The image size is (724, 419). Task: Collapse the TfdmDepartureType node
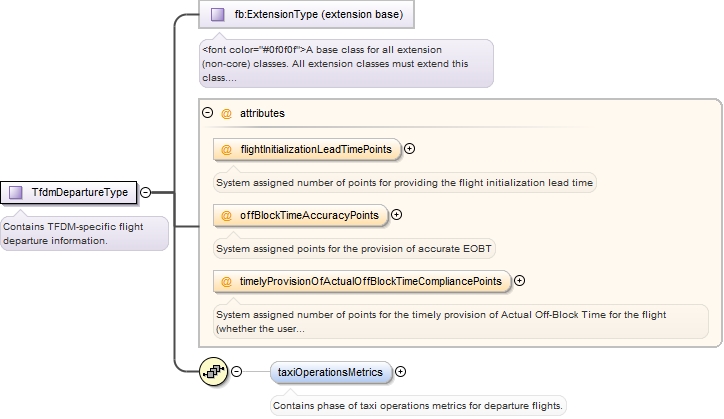[145, 192]
